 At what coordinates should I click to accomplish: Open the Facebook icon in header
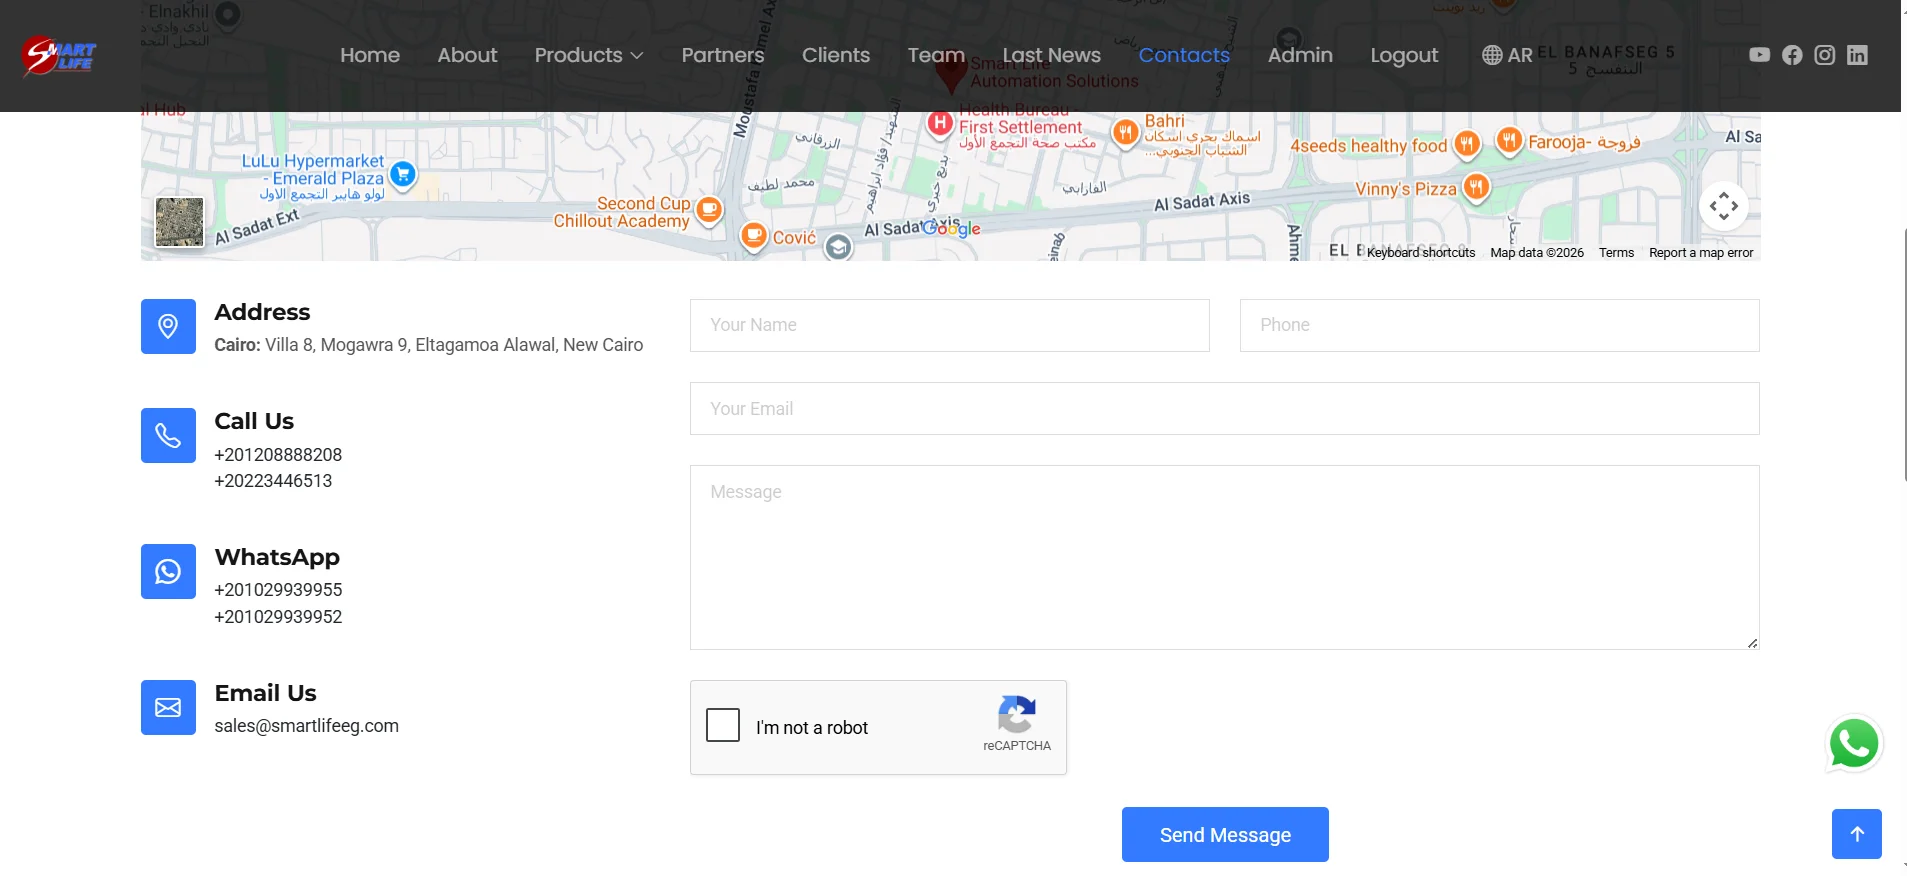click(x=1792, y=55)
